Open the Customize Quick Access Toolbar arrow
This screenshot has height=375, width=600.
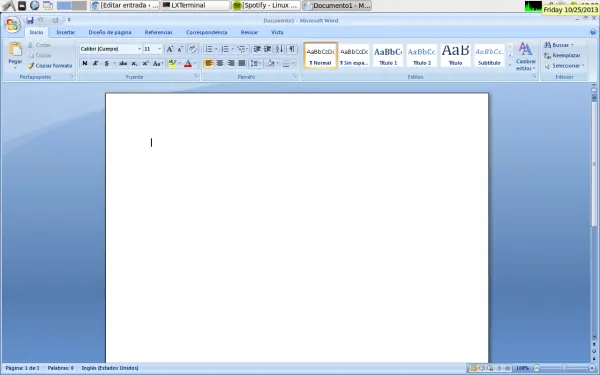69,20
